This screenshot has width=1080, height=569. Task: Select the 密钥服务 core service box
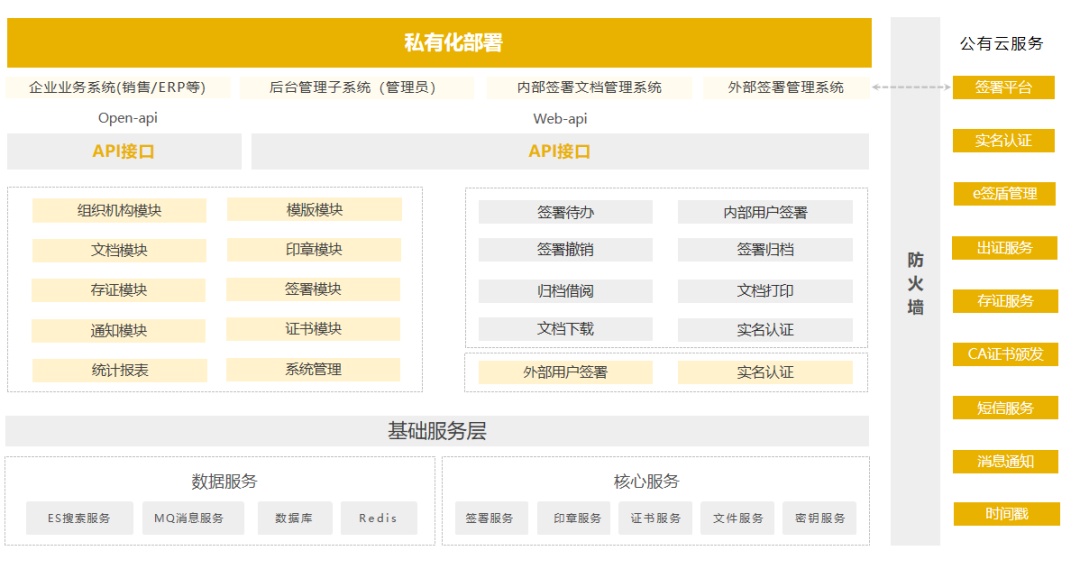pyautogui.click(x=819, y=518)
